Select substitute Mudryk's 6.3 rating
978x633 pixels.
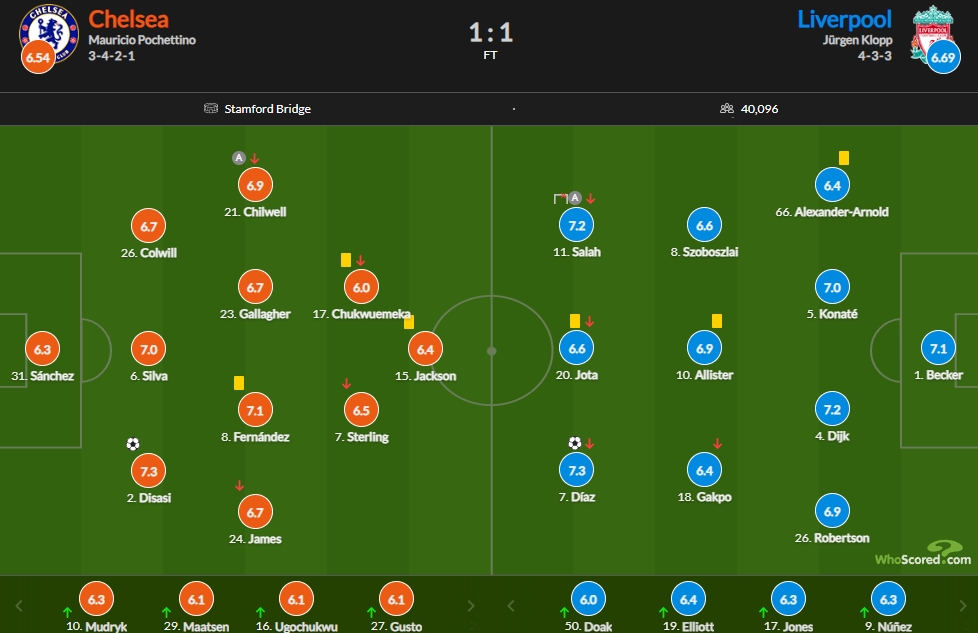pos(97,599)
